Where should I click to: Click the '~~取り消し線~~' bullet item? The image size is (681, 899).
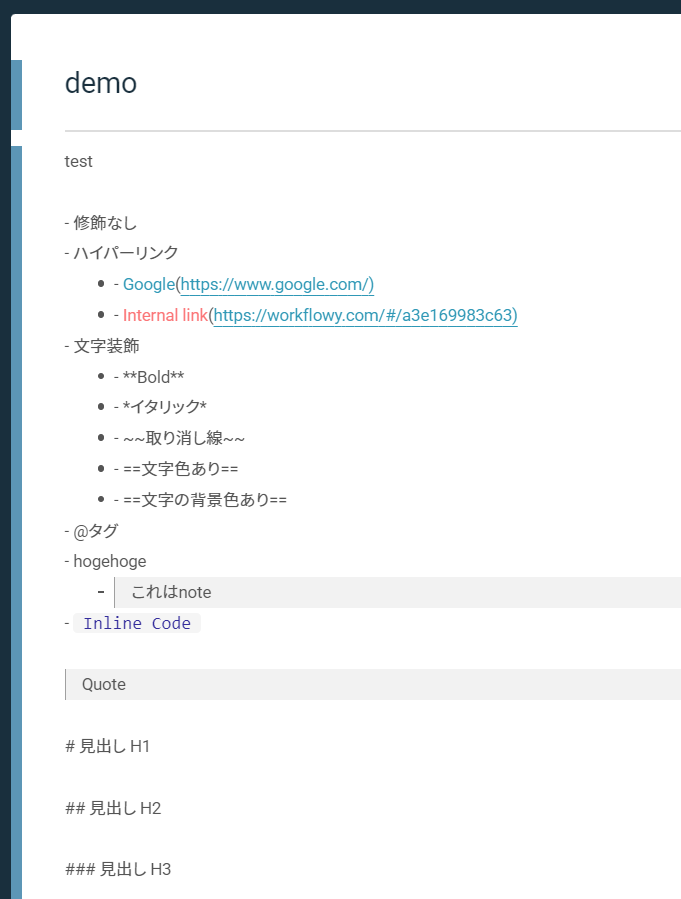tap(179, 438)
